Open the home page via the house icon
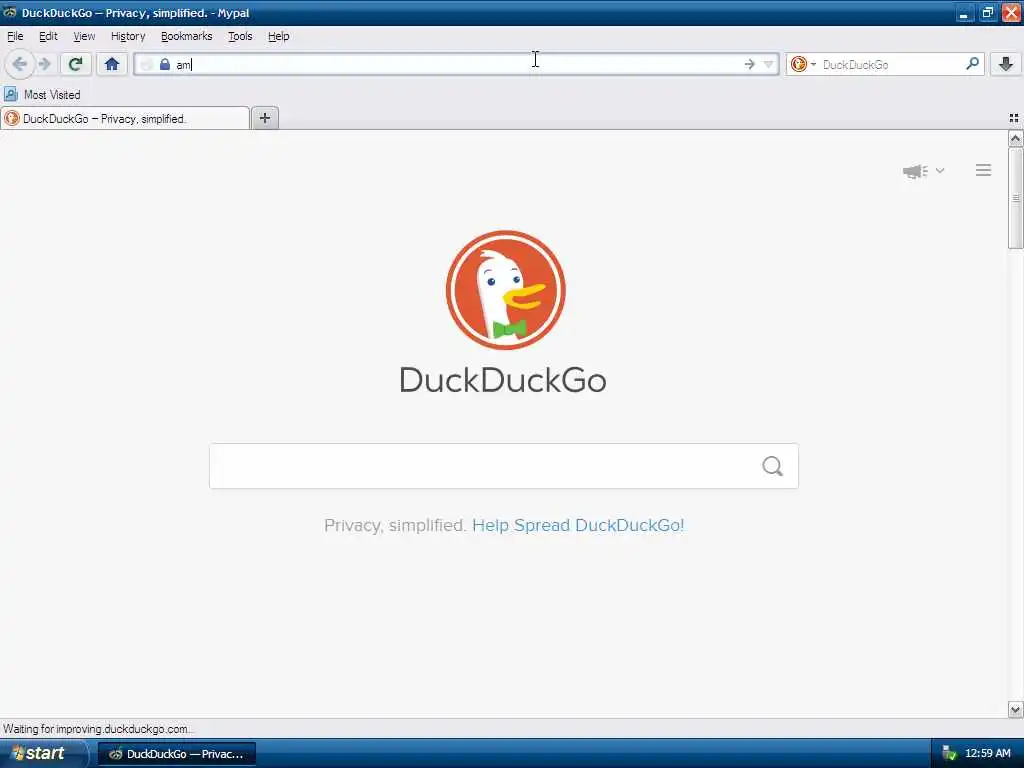This screenshot has height=768, width=1024. (x=112, y=64)
